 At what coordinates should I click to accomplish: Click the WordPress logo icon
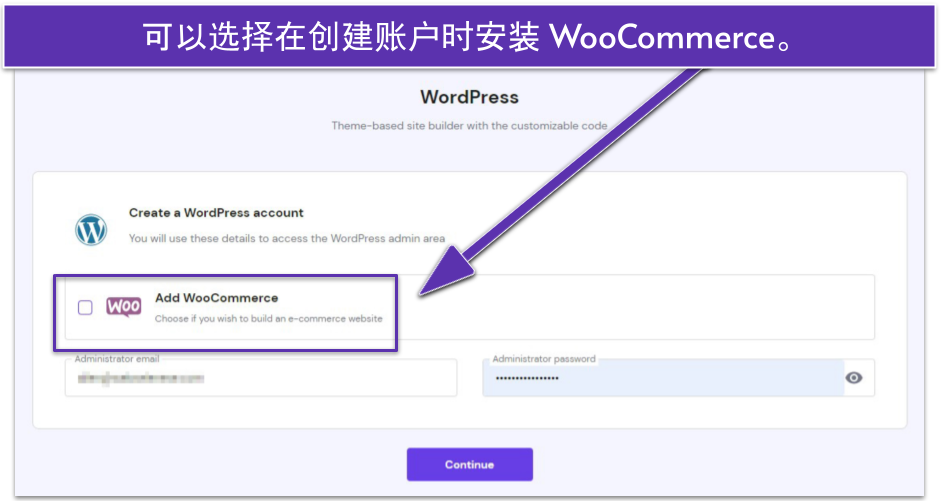click(x=91, y=230)
